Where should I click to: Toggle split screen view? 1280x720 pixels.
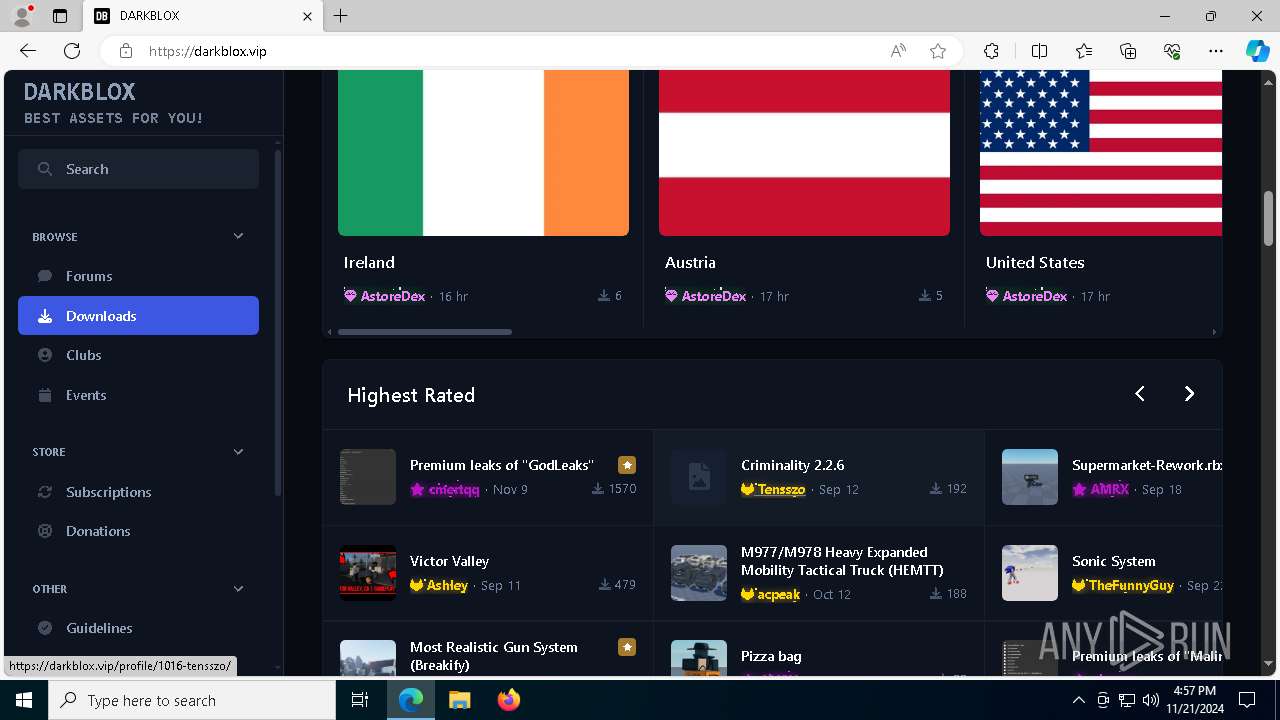[x=1039, y=51]
